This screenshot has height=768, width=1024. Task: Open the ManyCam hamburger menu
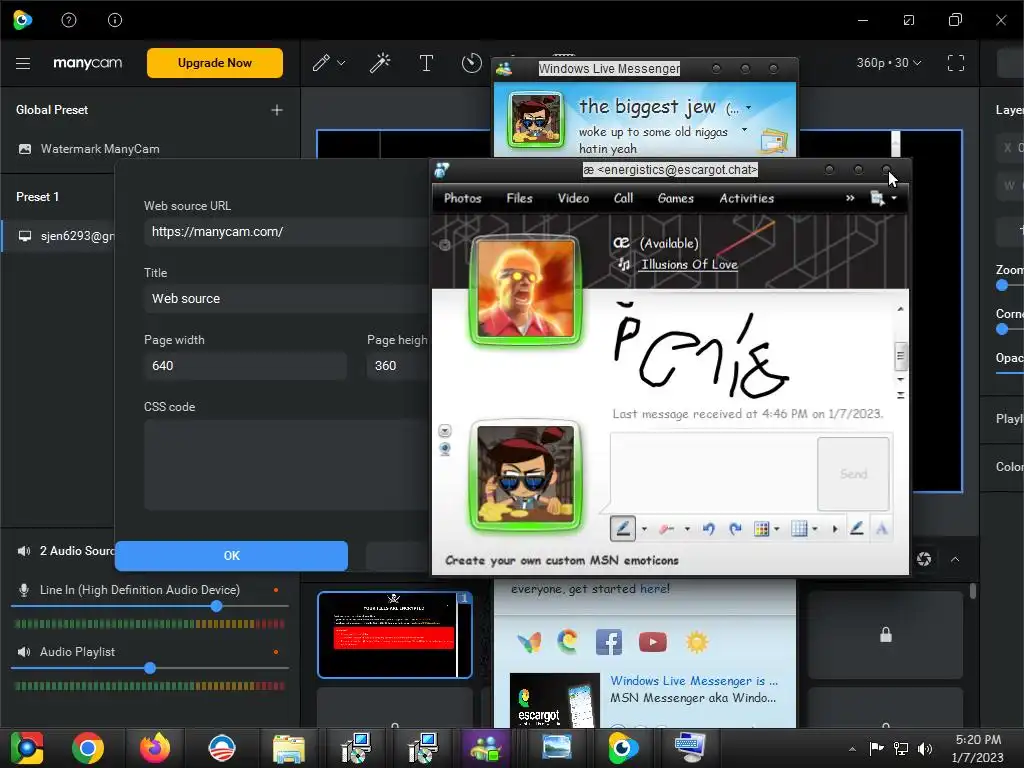coord(23,63)
